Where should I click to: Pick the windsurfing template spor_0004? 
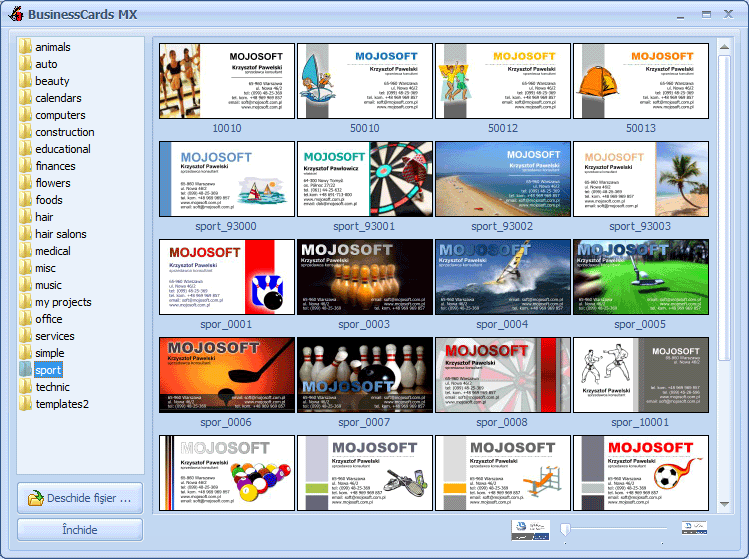point(503,277)
